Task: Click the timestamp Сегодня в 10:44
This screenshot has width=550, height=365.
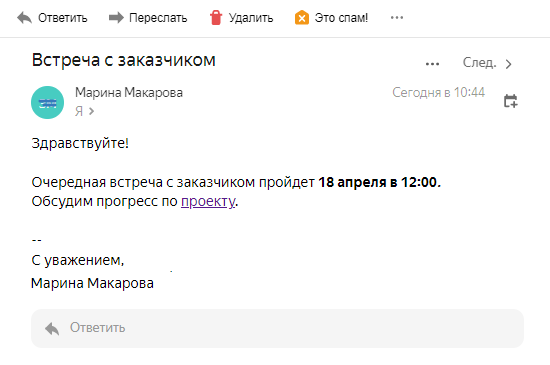Action: [x=438, y=93]
